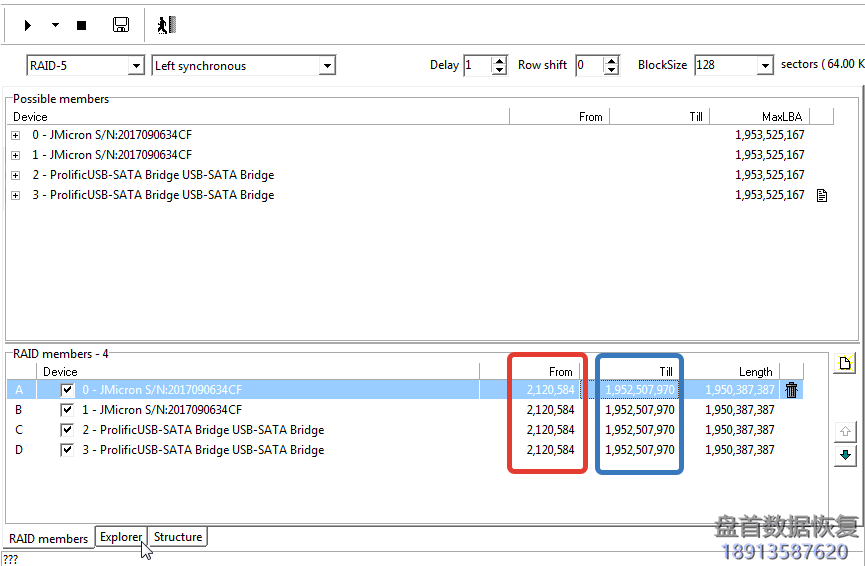
Task: Click Length value 1,950,387,387 in row A
Action: (739, 390)
